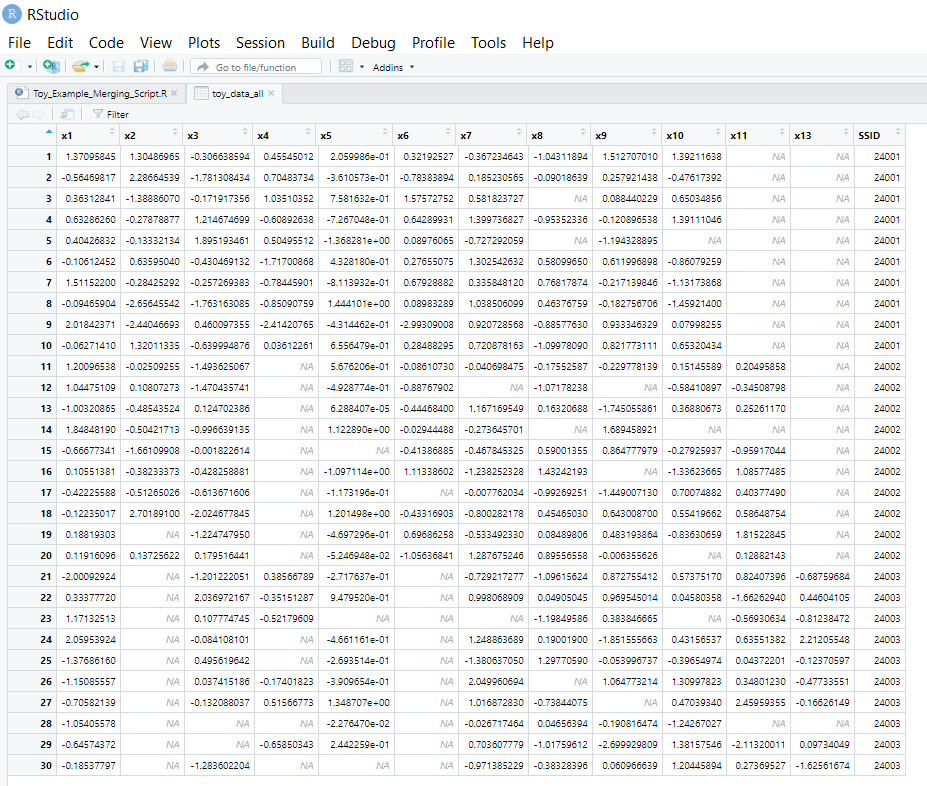This screenshot has width=927, height=786.
Task: Click the back navigation arrow above the data viewer
Action: (x=24, y=113)
